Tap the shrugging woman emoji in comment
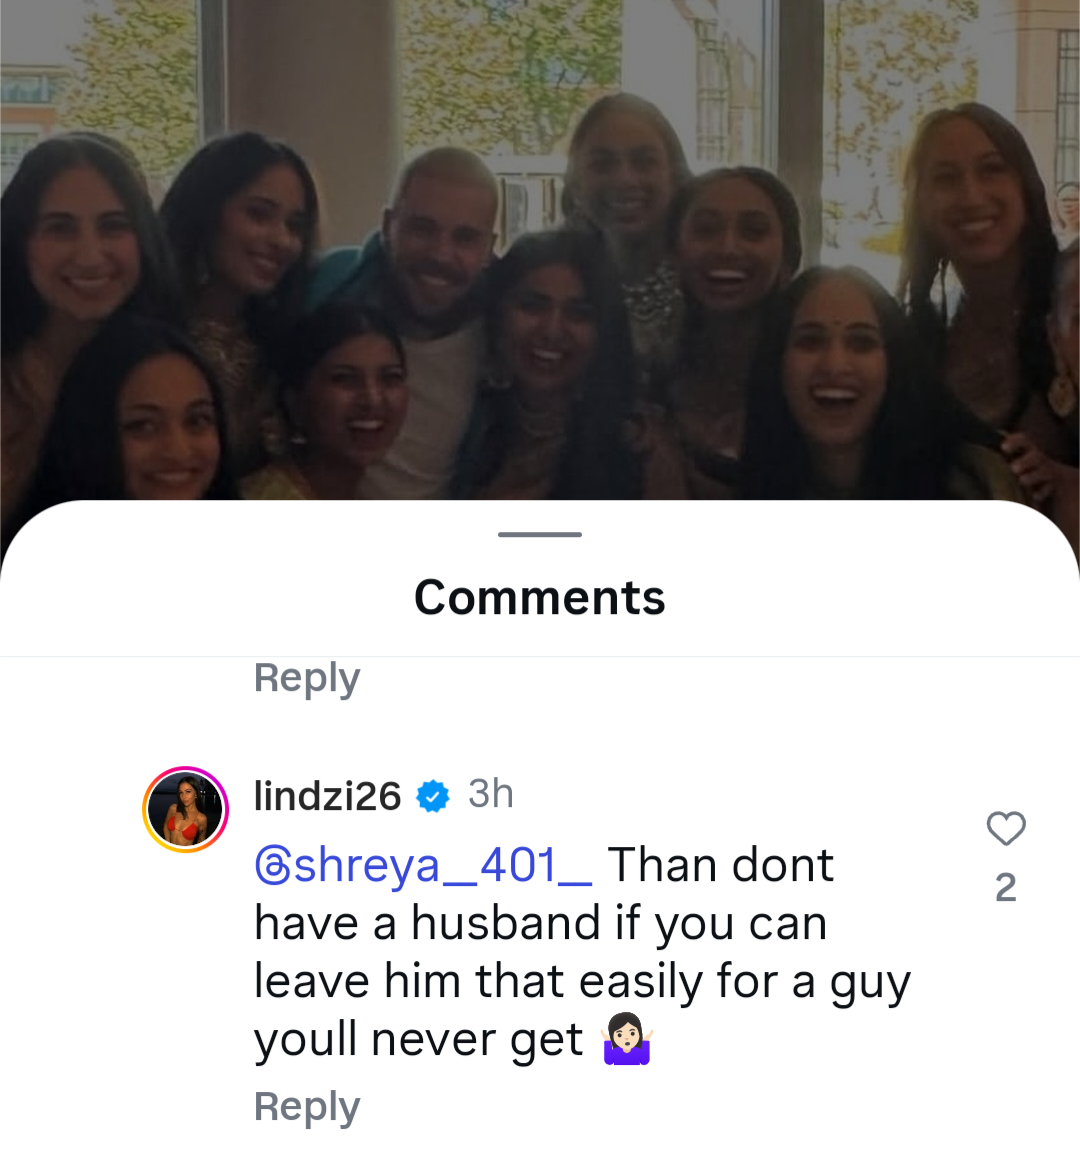The height and width of the screenshot is (1156, 1080). coord(627,1038)
